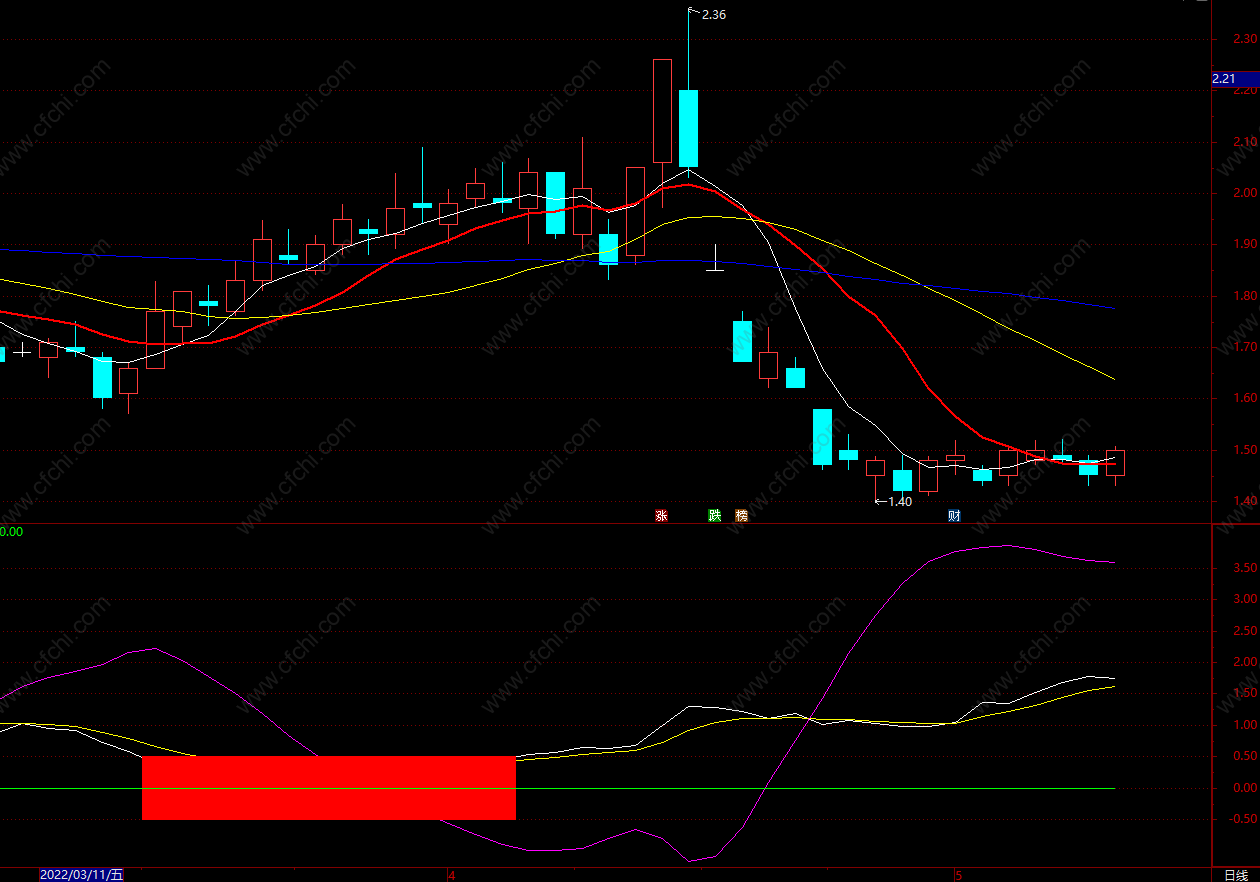Screen dimensions: 1260x882
Task: Click the red filled rectangle in indicator panel
Action: coord(329,788)
